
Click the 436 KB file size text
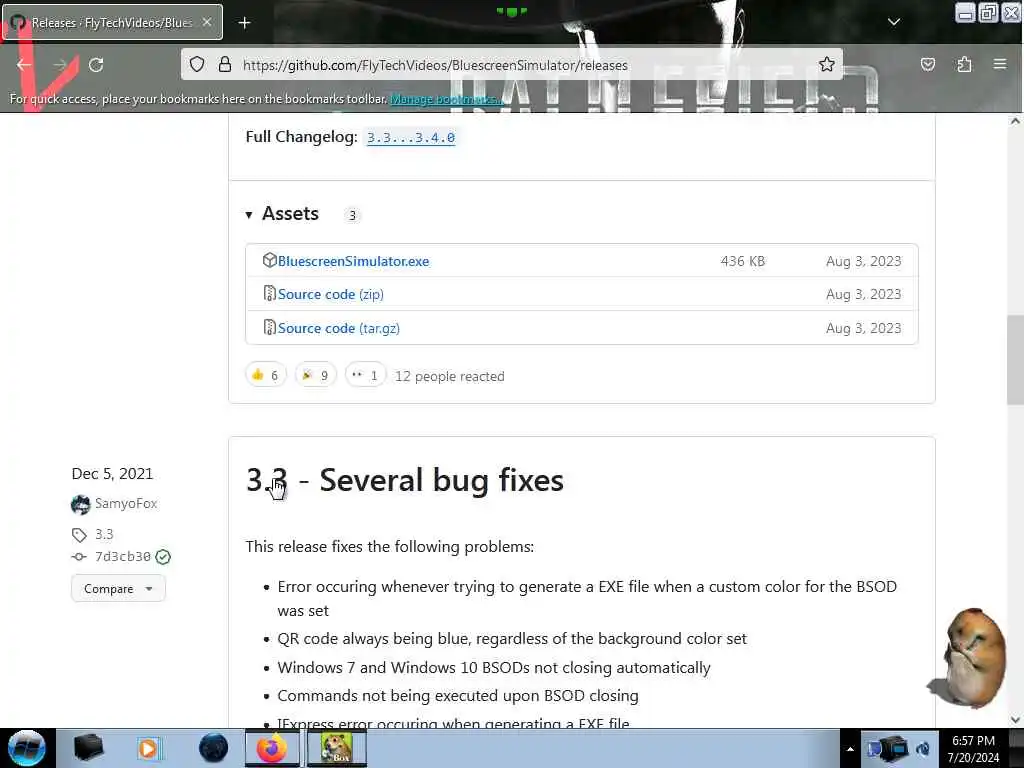[743, 261]
